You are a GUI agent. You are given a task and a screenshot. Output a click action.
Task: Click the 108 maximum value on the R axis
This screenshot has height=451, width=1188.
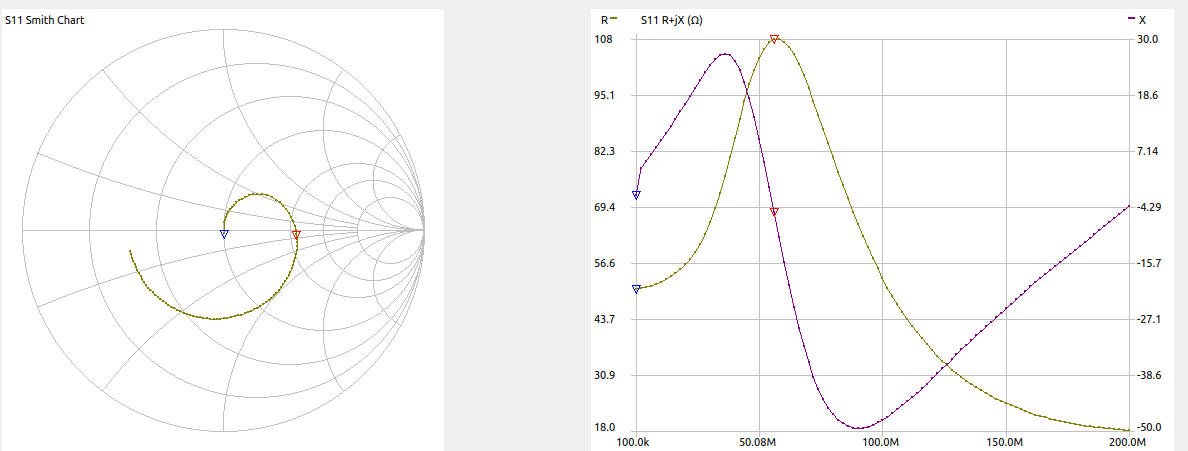(x=602, y=39)
